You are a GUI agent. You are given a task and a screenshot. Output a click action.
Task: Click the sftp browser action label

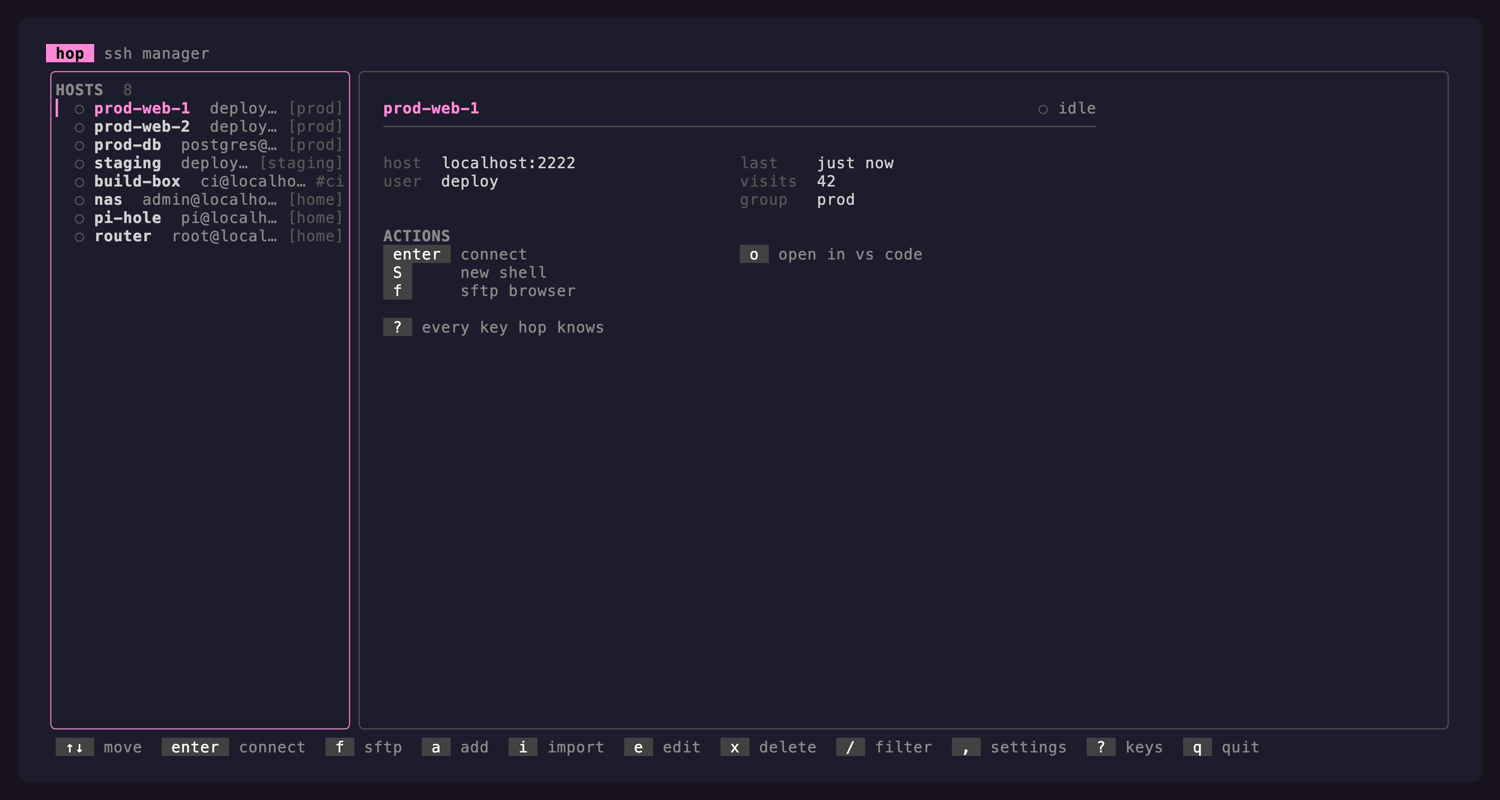(x=518, y=291)
